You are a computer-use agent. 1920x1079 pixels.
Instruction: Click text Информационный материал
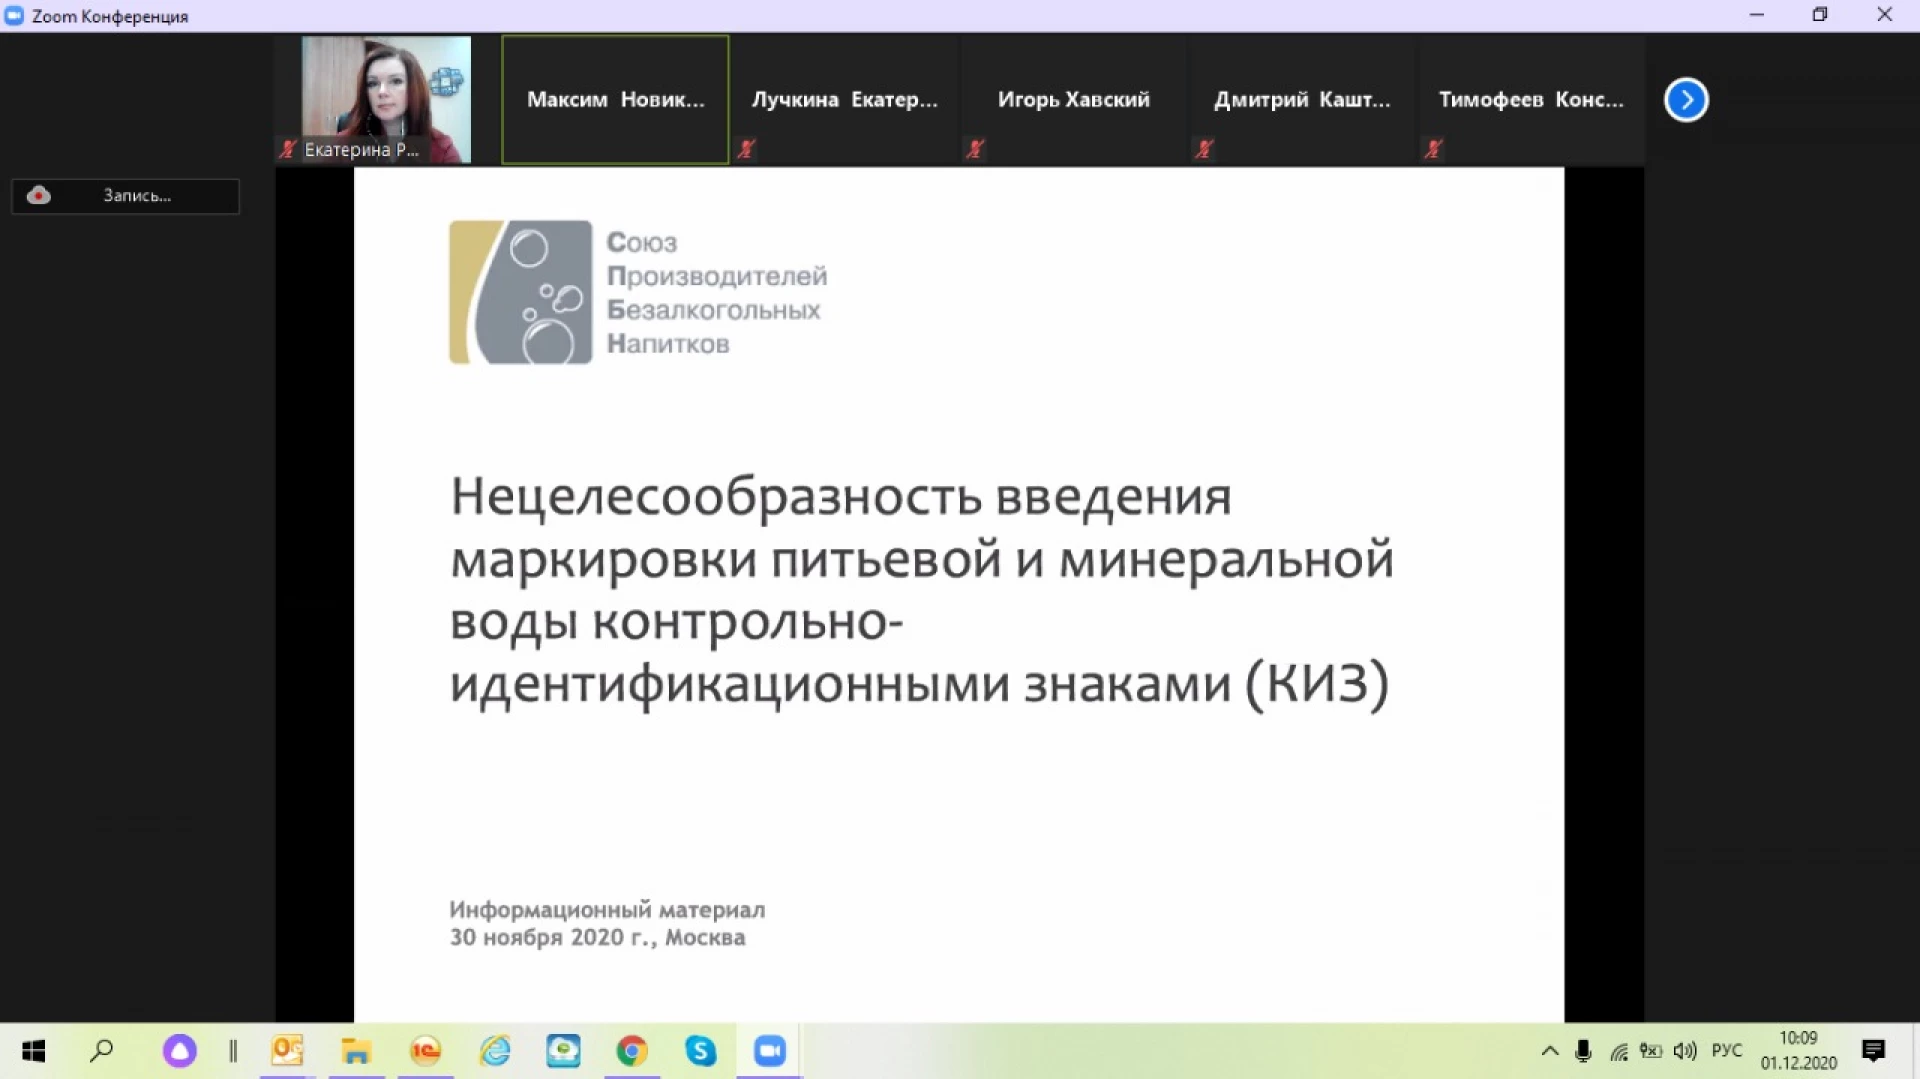(x=607, y=910)
